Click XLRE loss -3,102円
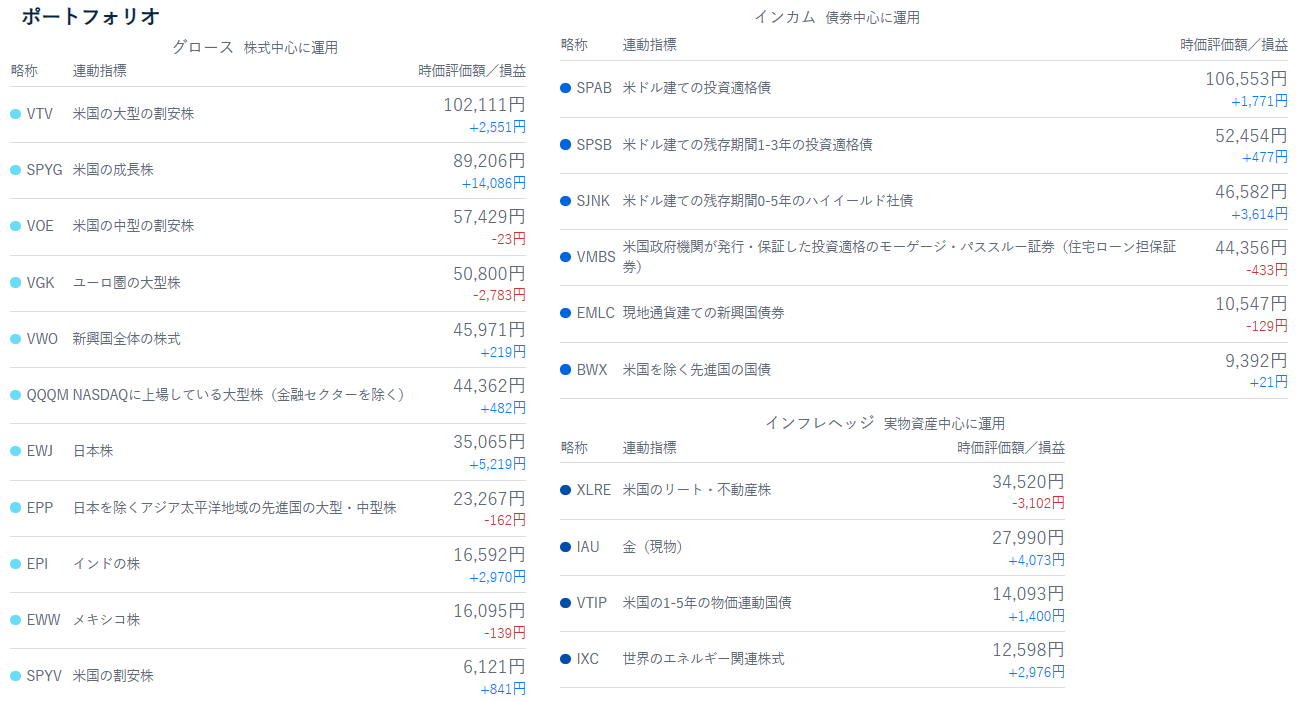 click(1039, 503)
